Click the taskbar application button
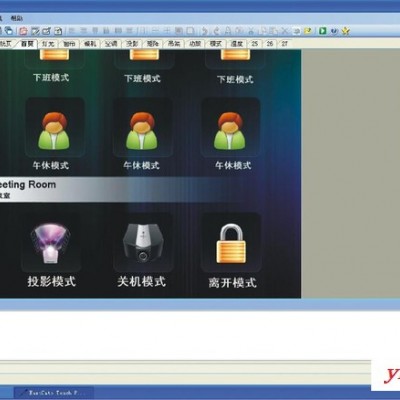 tap(53, 393)
